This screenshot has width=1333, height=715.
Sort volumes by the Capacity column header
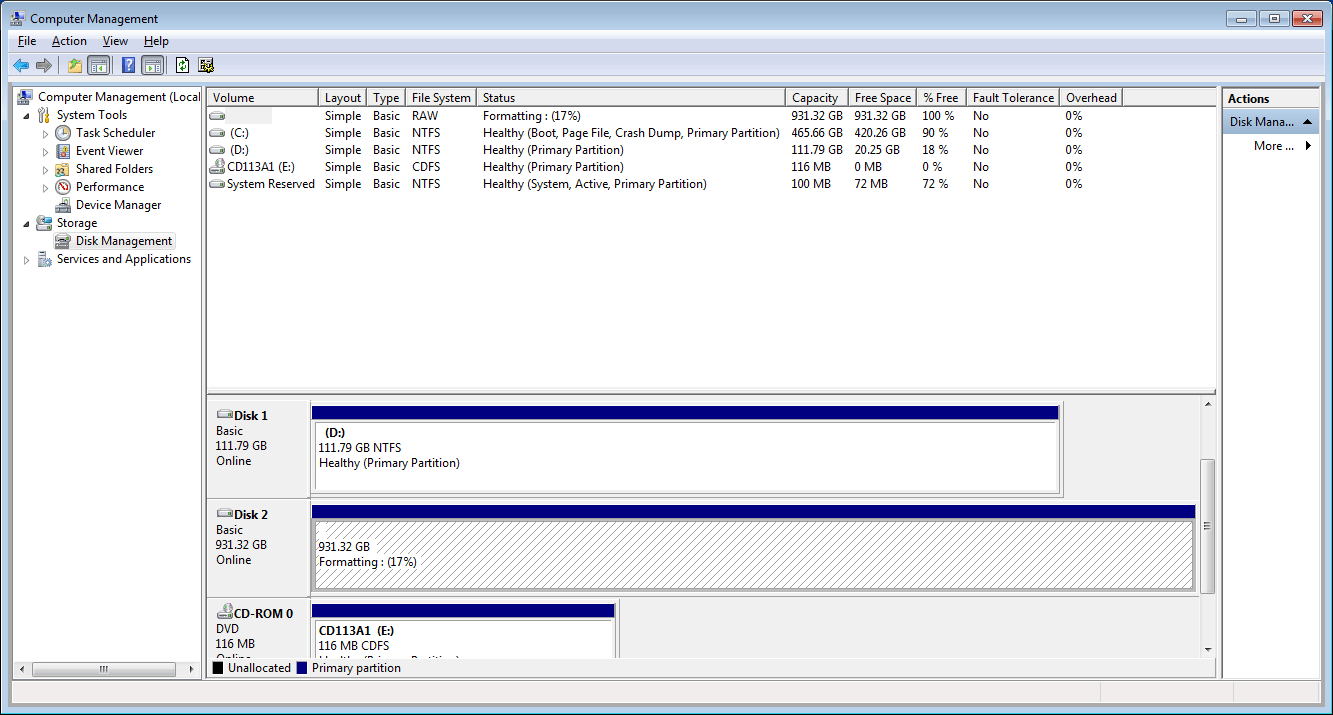[815, 97]
